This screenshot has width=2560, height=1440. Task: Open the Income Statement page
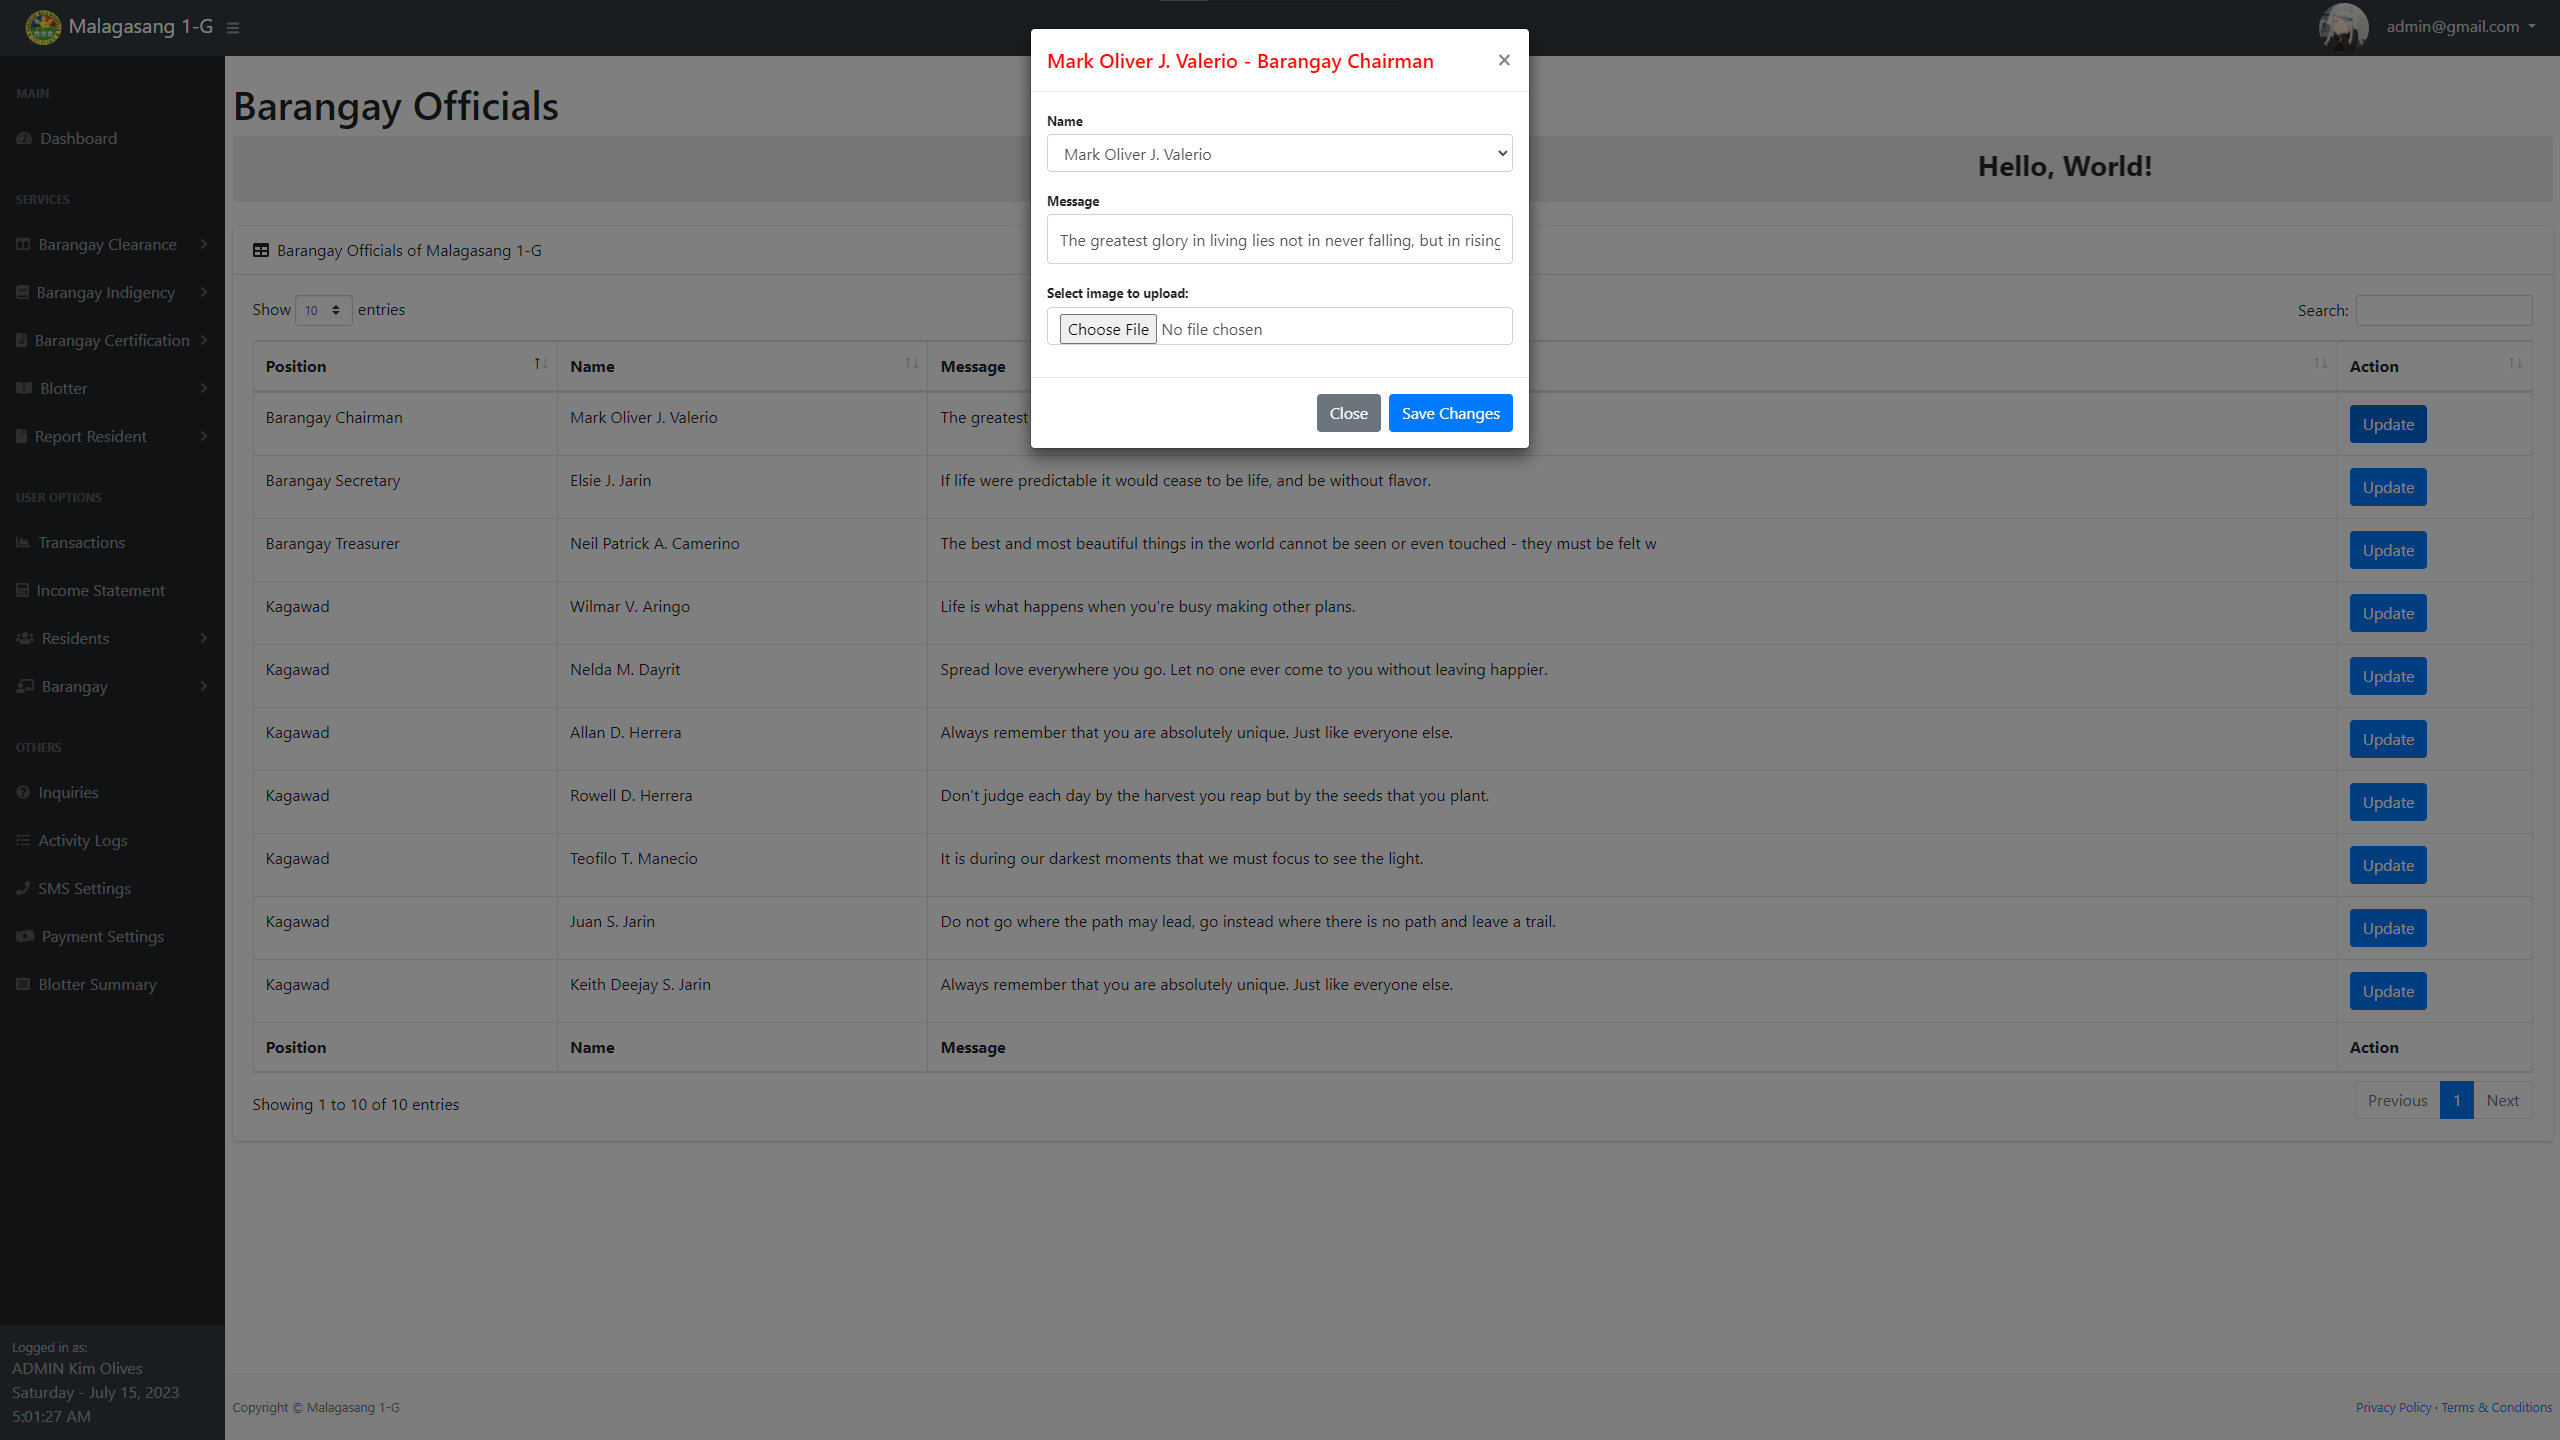[x=100, y=590]
